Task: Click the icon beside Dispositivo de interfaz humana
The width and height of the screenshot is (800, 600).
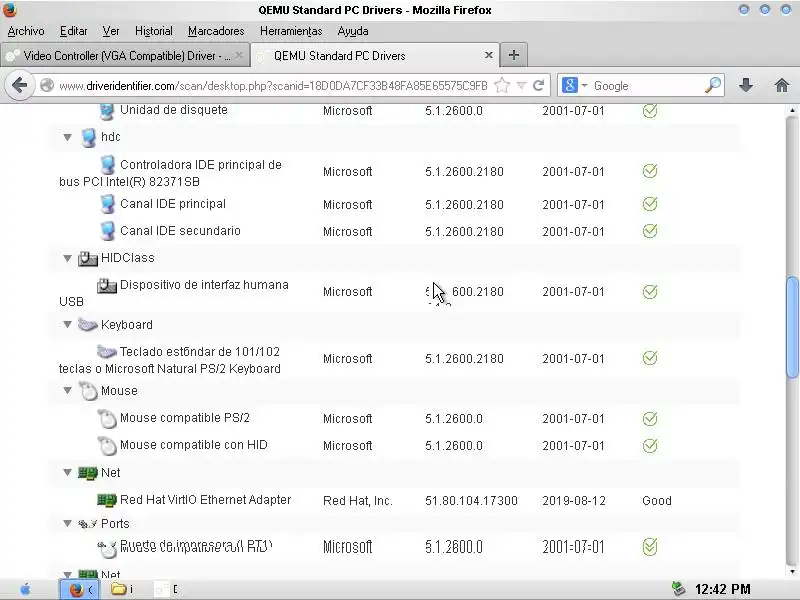Action: [x=107, y=286]
